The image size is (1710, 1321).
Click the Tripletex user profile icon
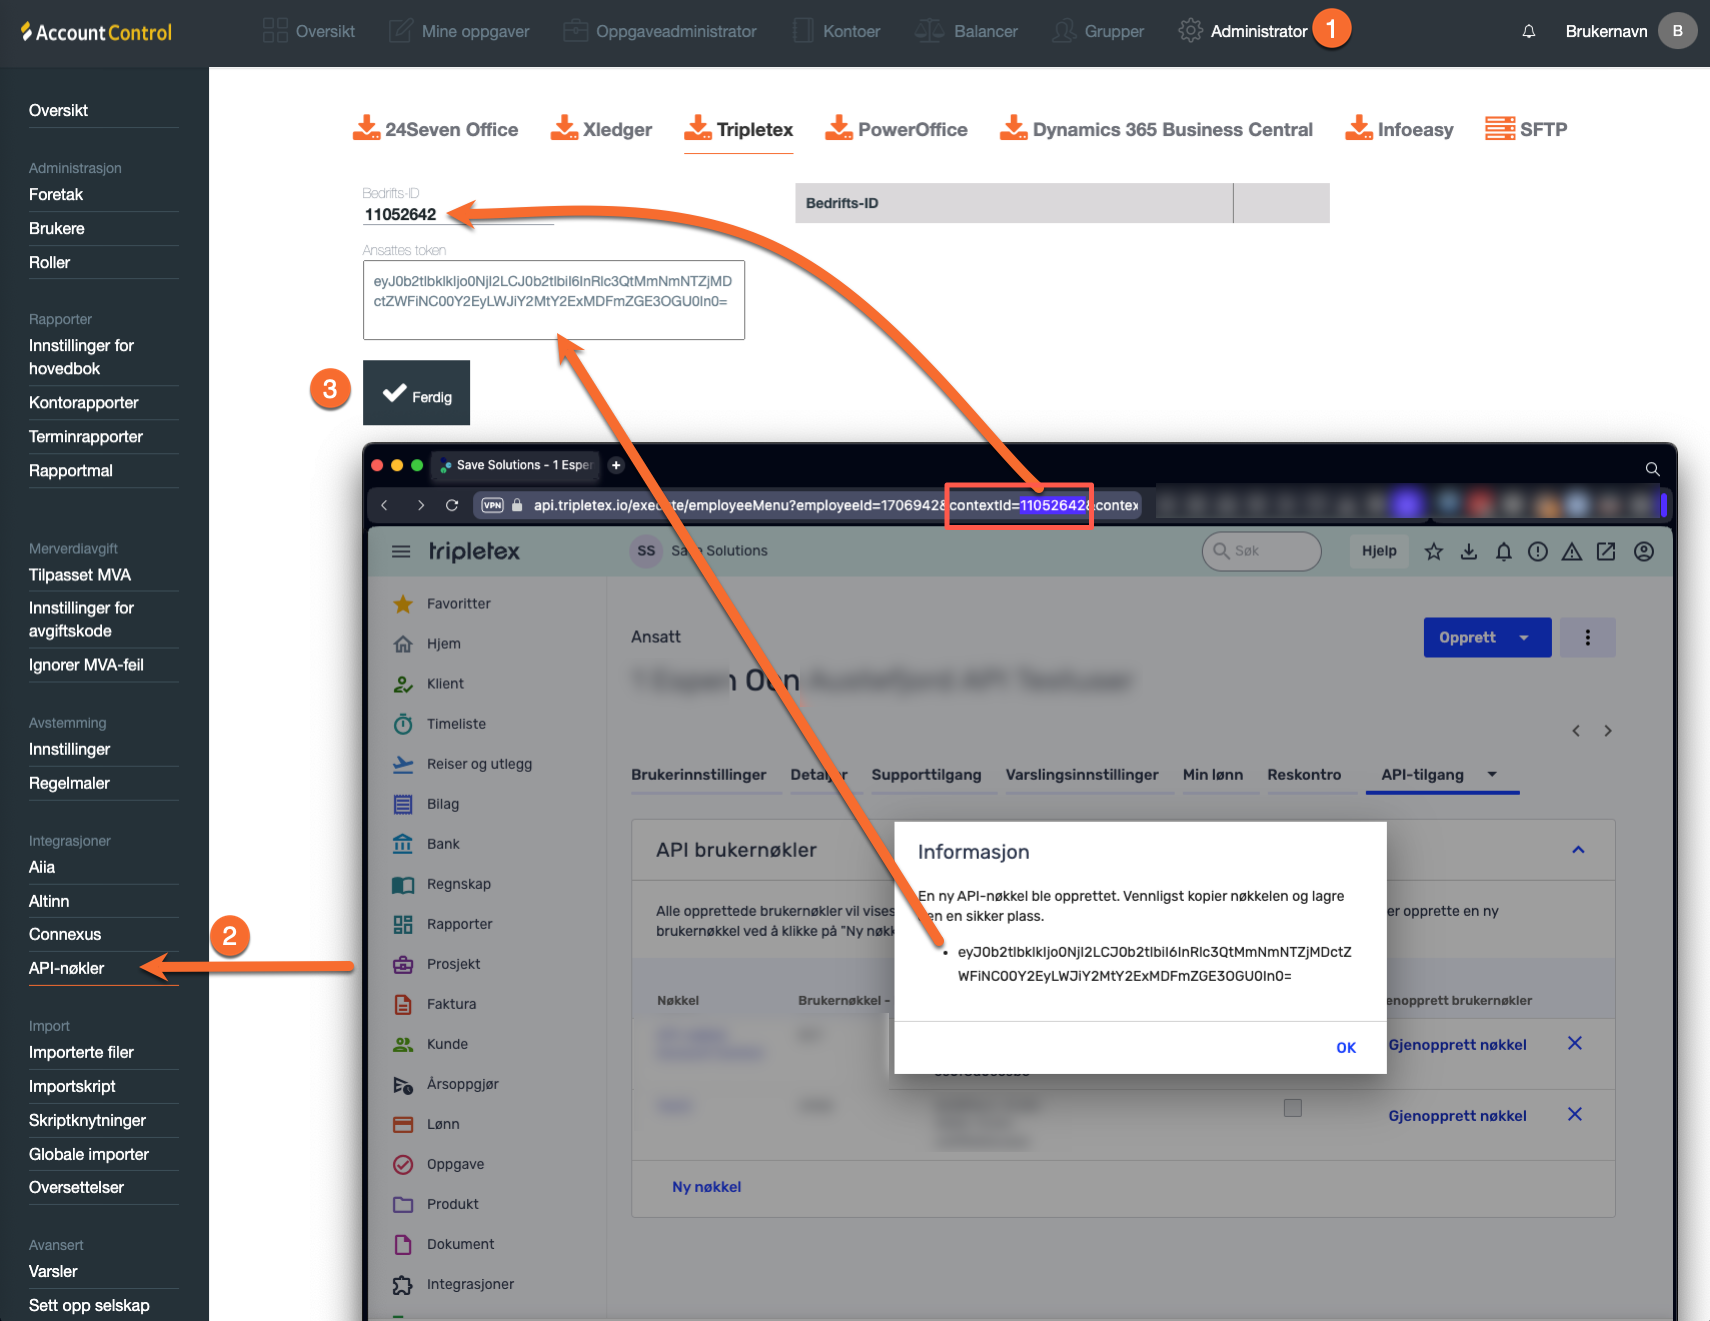click(1643, 551)
